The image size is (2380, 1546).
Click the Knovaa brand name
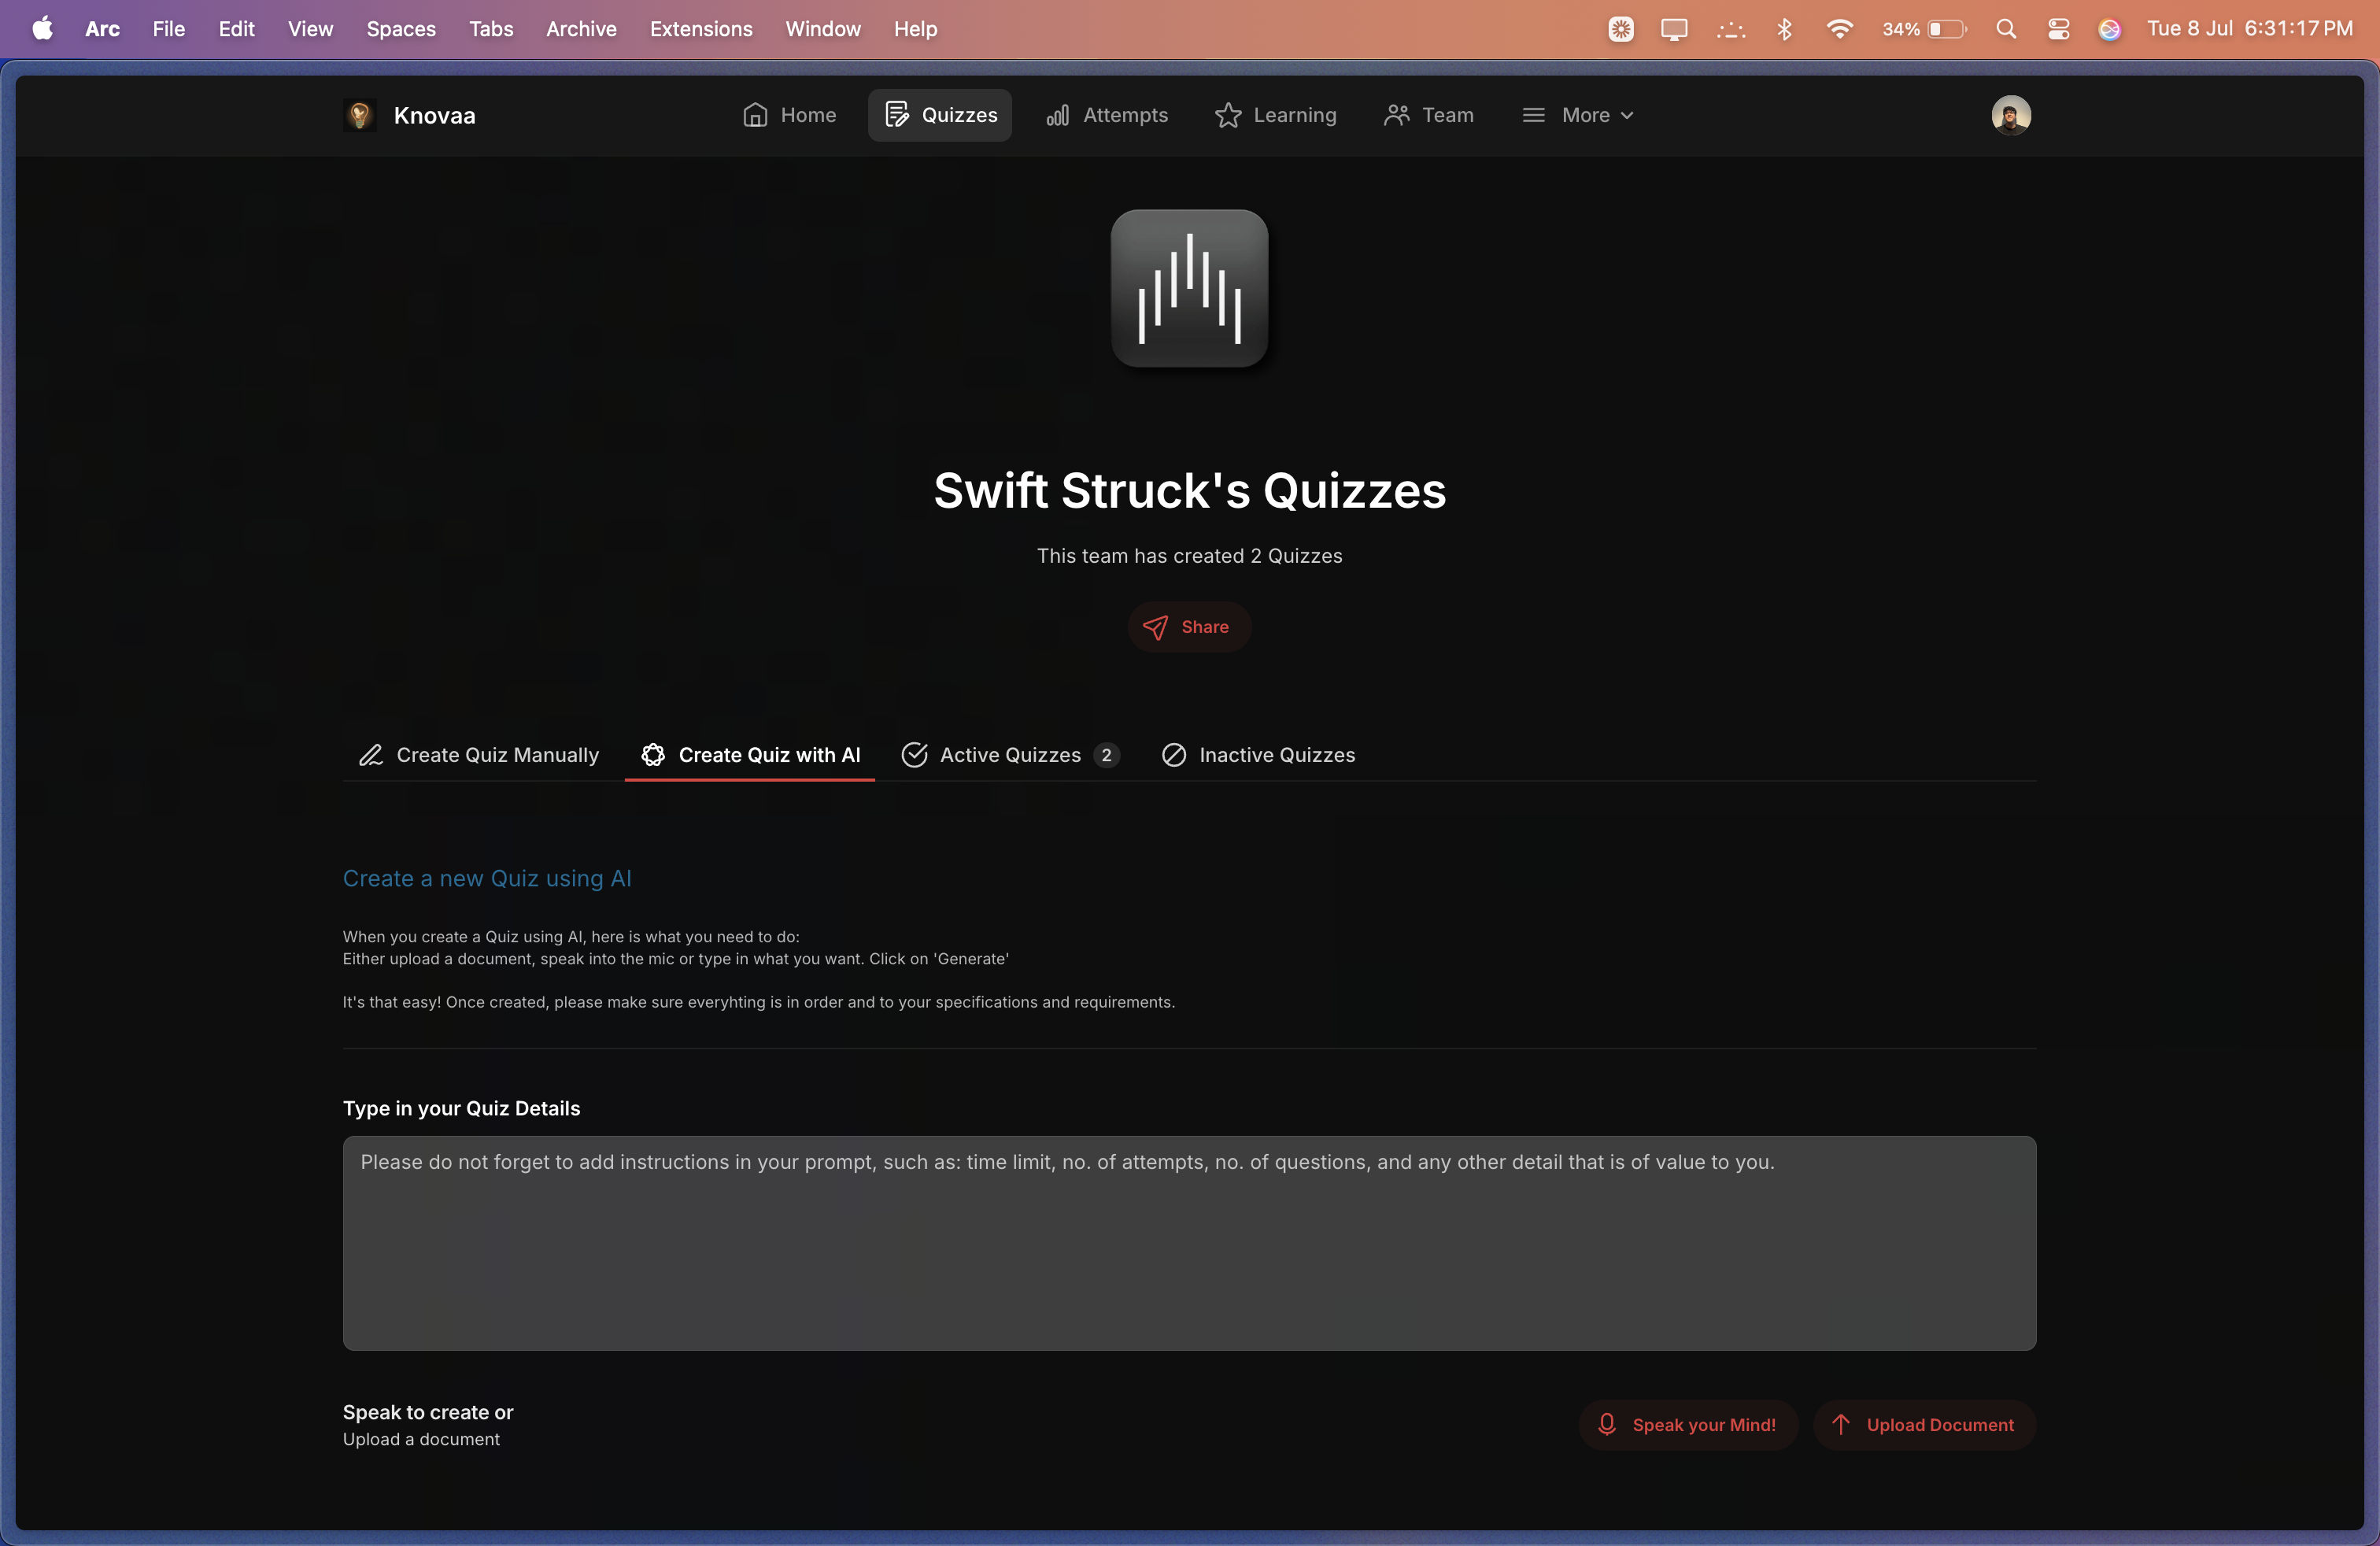point(434,115)
